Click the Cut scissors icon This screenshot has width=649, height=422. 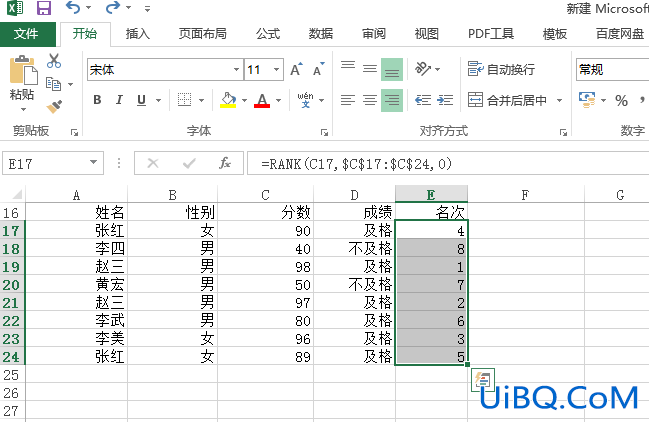point(54,61)
